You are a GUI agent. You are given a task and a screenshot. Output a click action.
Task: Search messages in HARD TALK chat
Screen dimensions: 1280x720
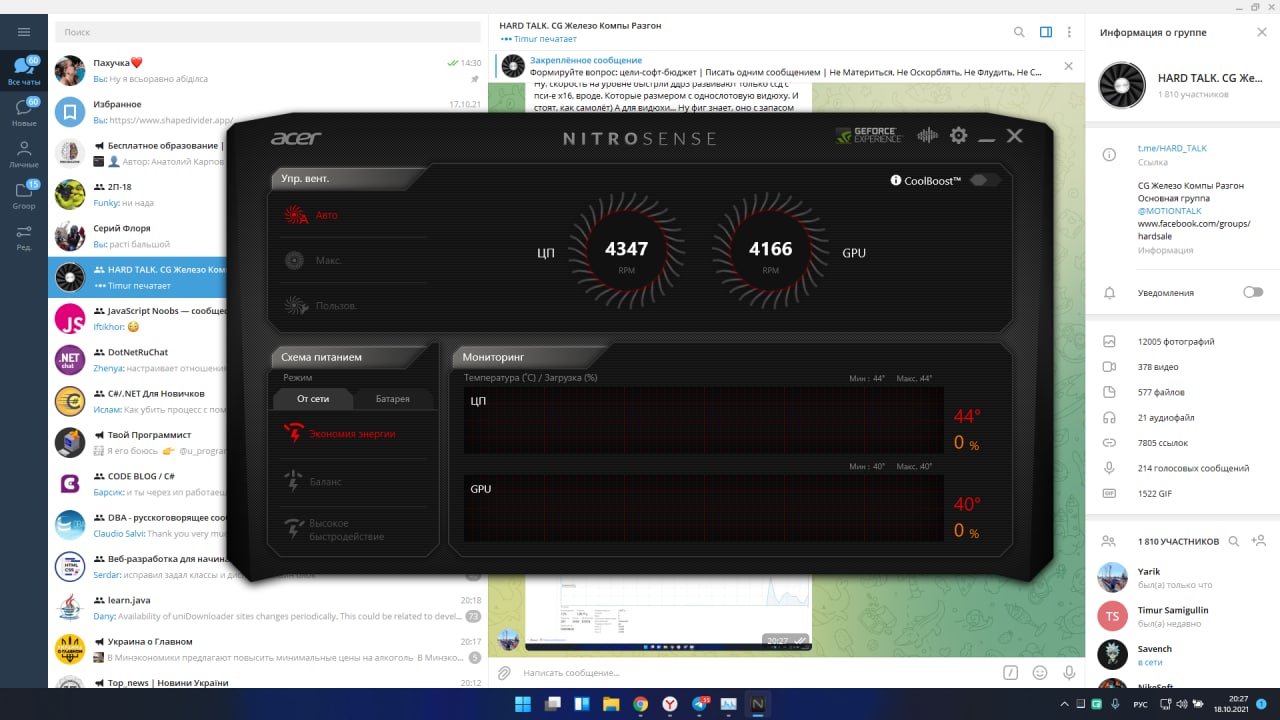(1019, 32)
